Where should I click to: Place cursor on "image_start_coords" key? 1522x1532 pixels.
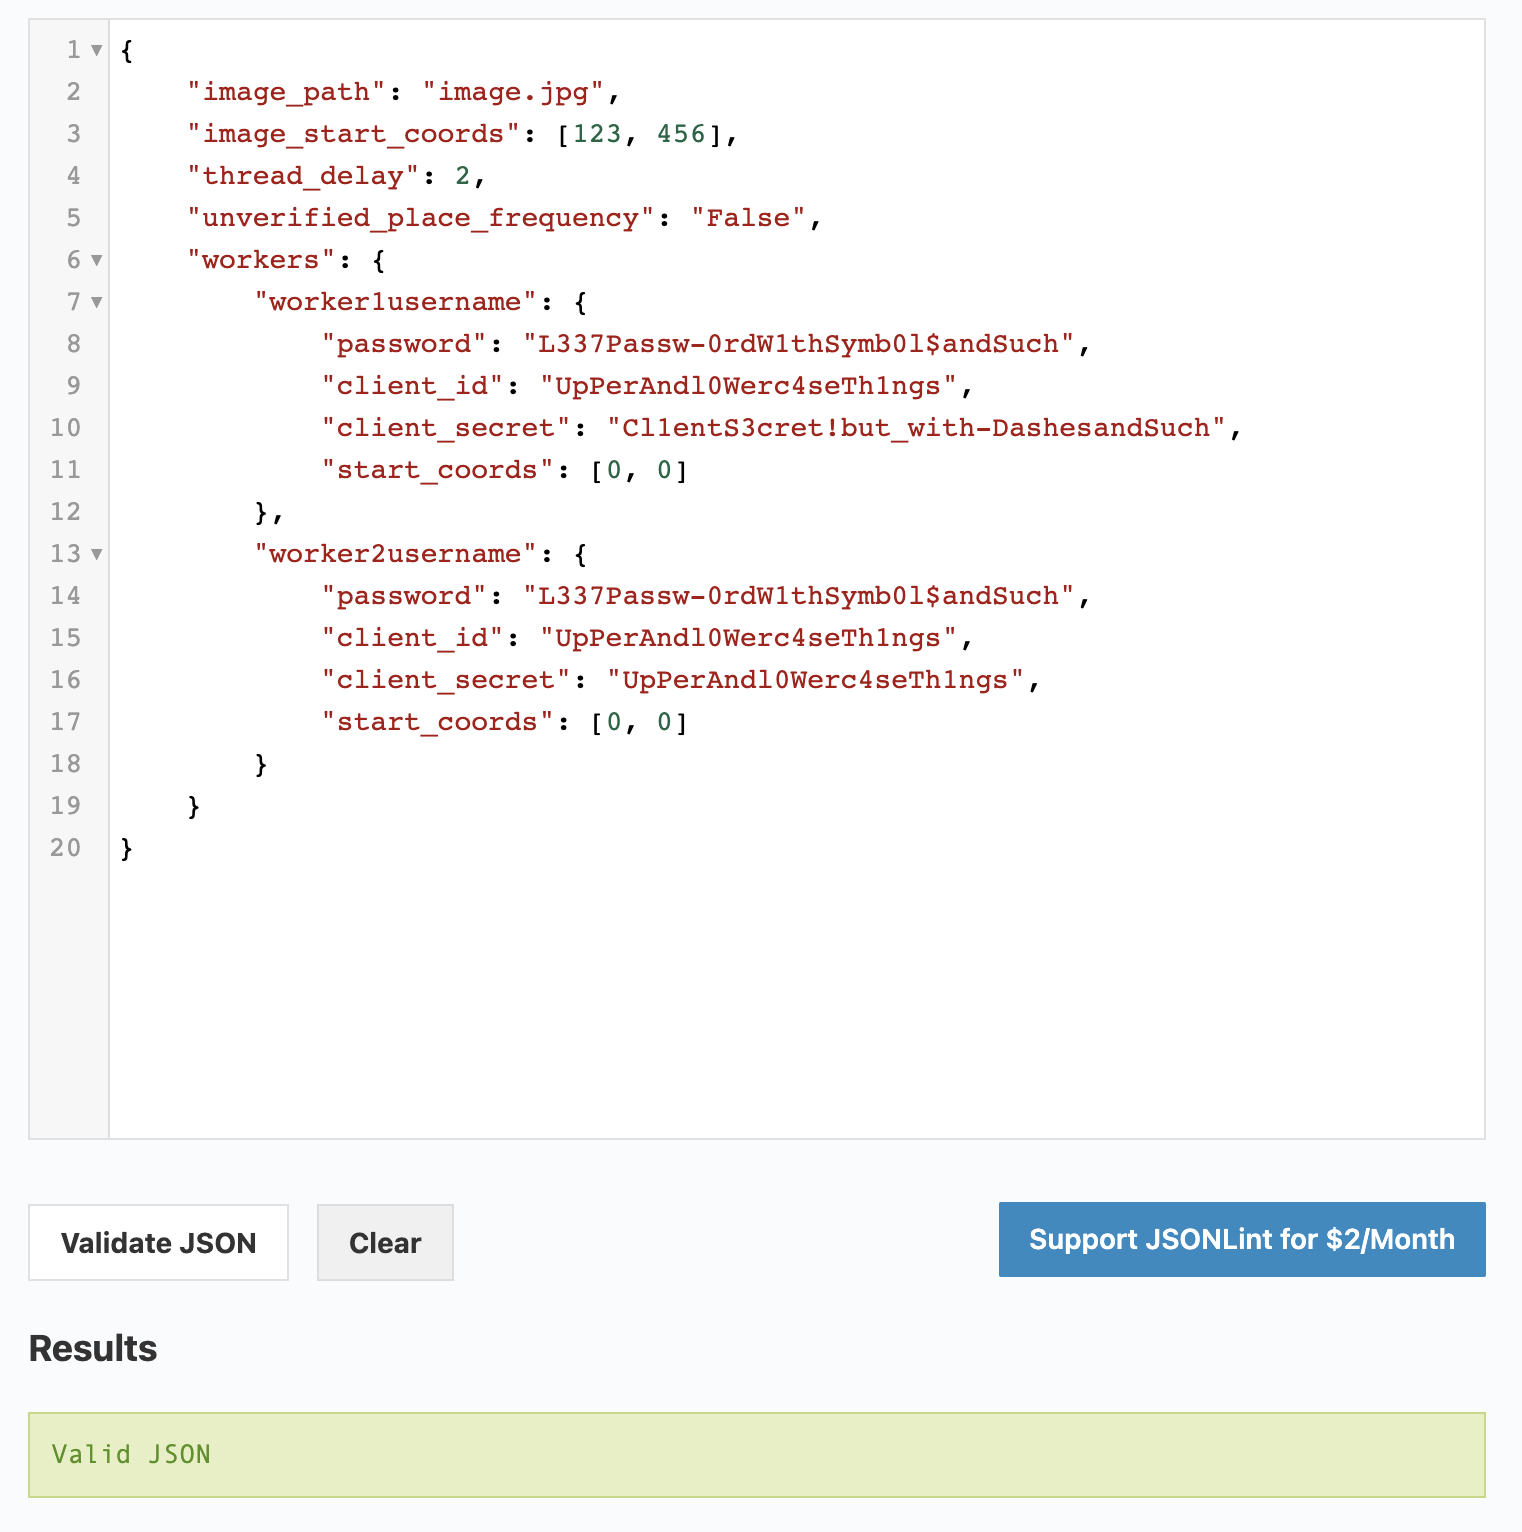click(353, 134)
